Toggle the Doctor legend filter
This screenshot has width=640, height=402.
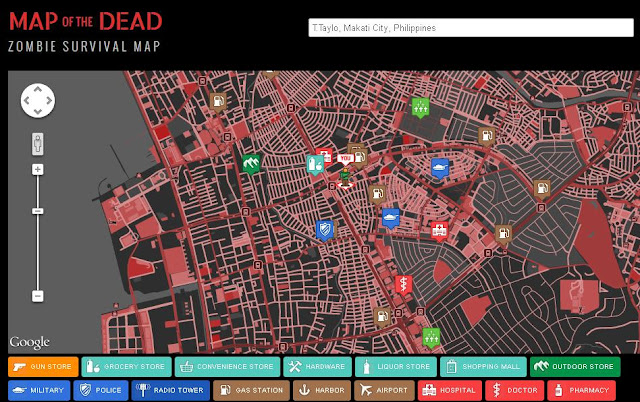pyautogui.click(x=515, y=390)
